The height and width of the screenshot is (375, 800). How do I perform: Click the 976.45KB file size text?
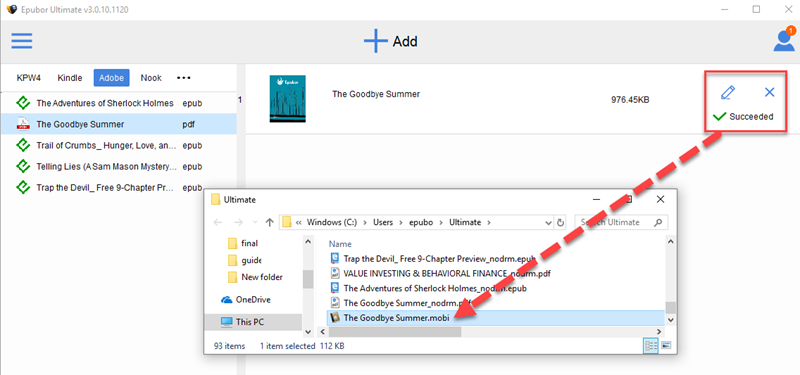[x=630, y=100]
